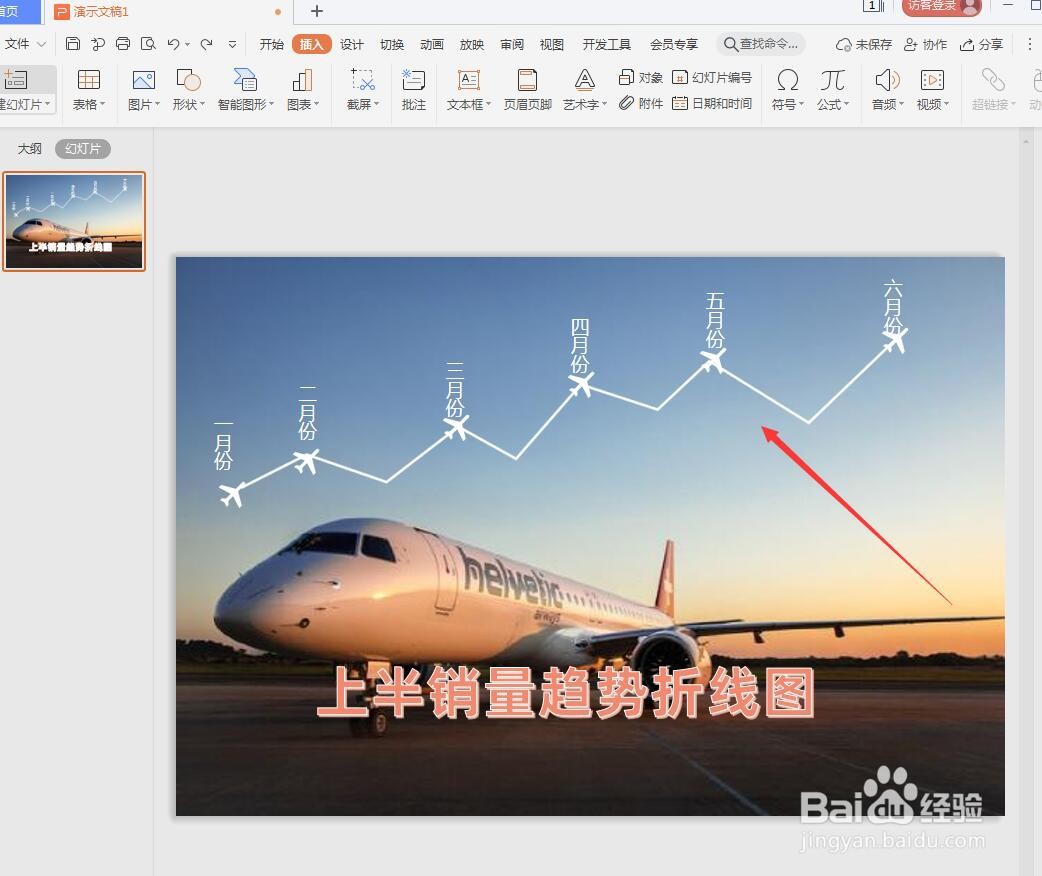Insert Formula (公式)
The image size is (1042, 876).
(833, 89)
